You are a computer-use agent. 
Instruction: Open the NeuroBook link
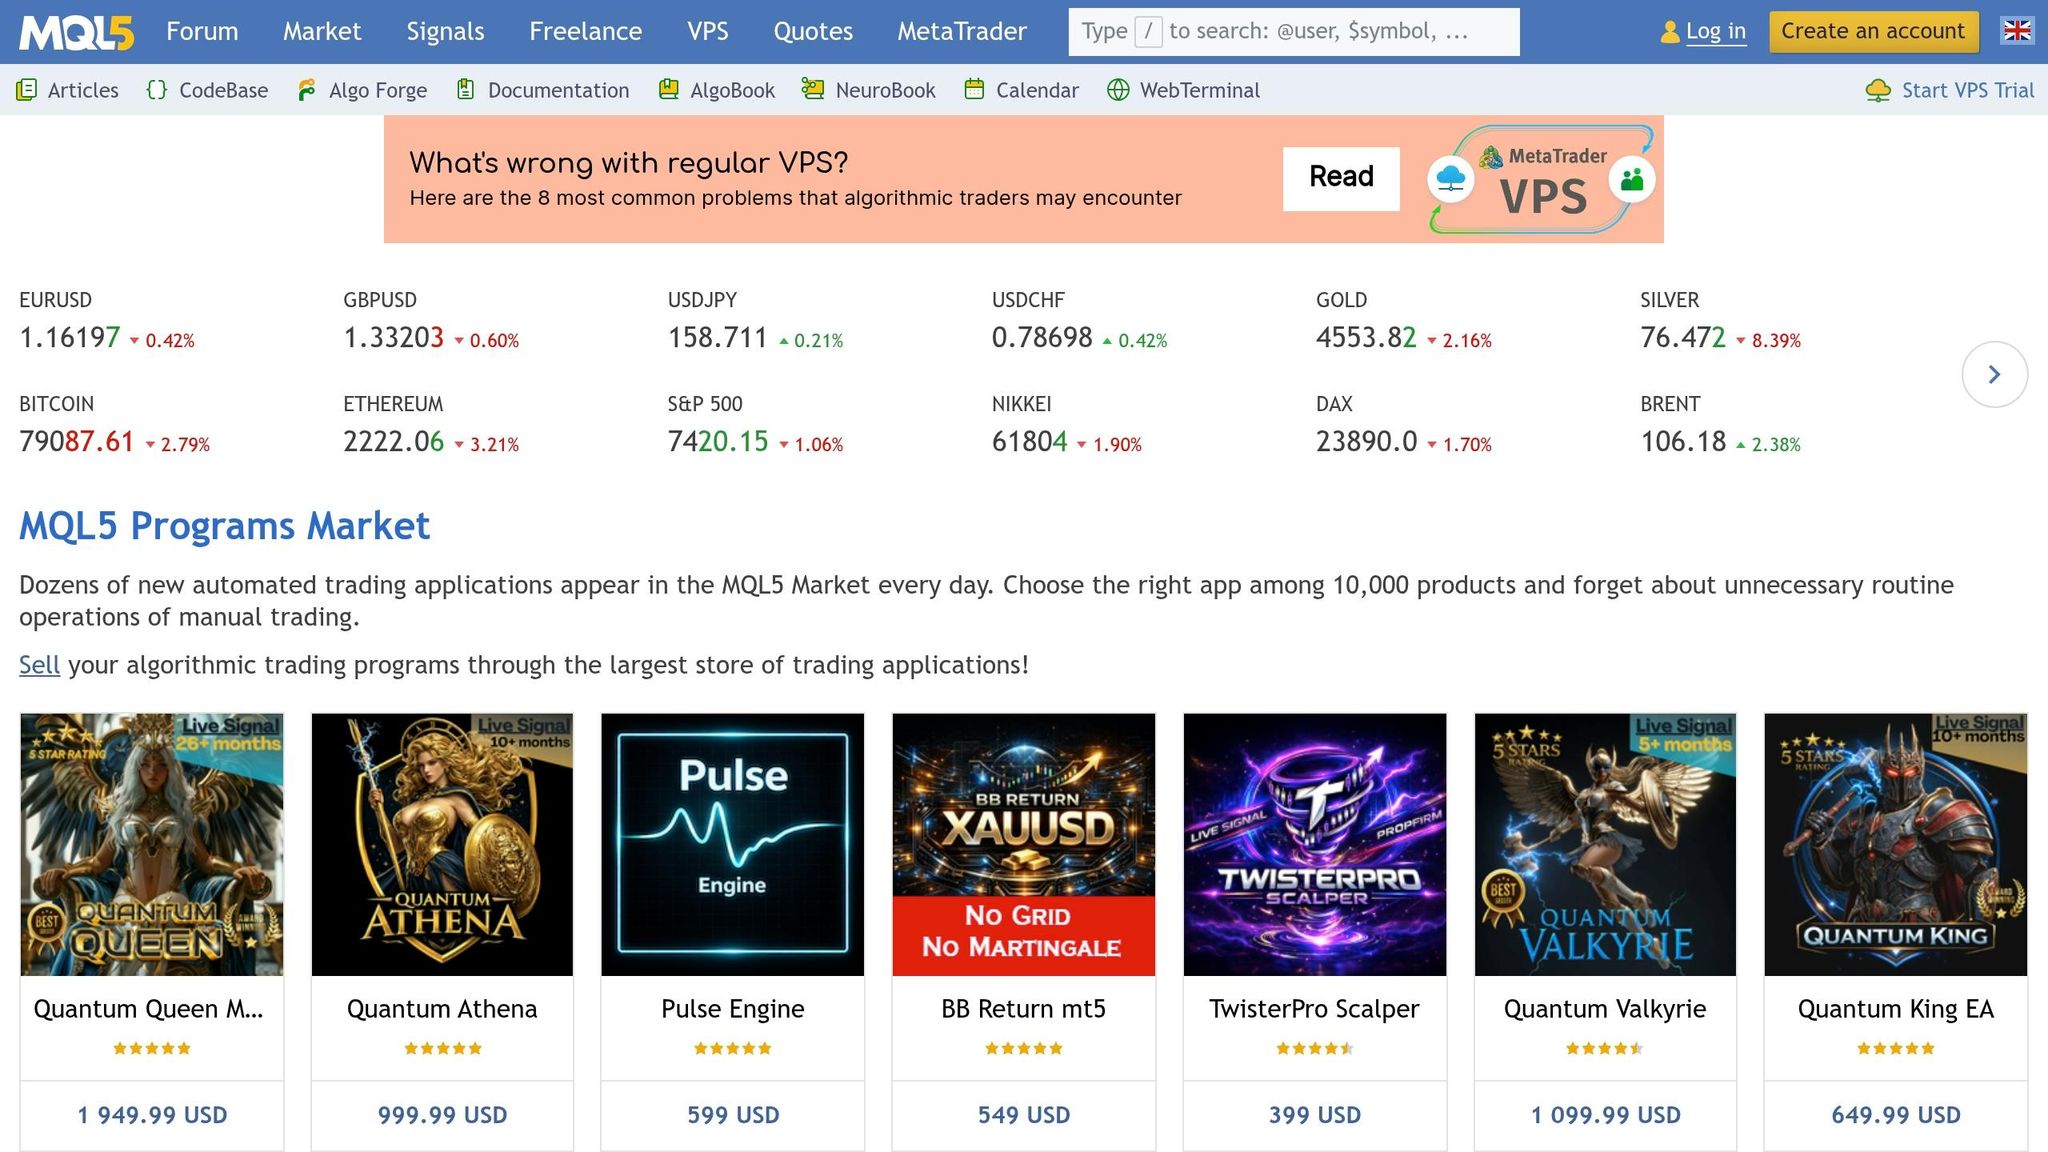coord(886,90)
